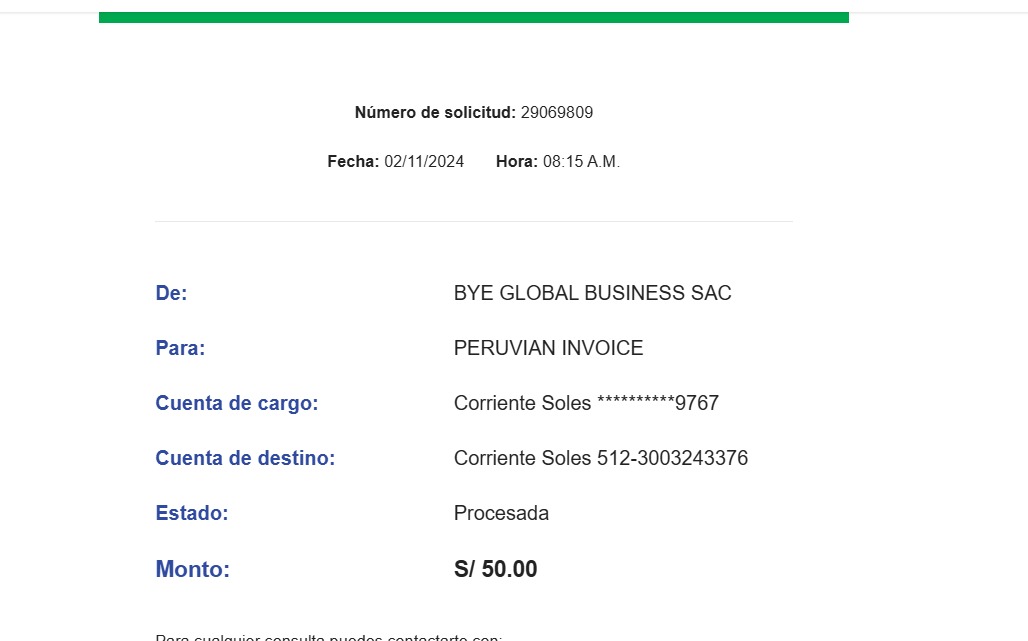Select the 'Procesada' status text

pyautogui.click(x=501, y=514)
